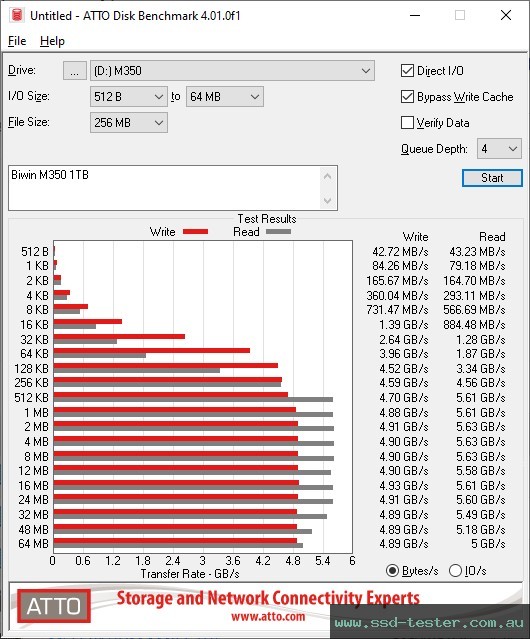Click the Read column header
Screen dimensions: 530x639
(x=492, y=237)
